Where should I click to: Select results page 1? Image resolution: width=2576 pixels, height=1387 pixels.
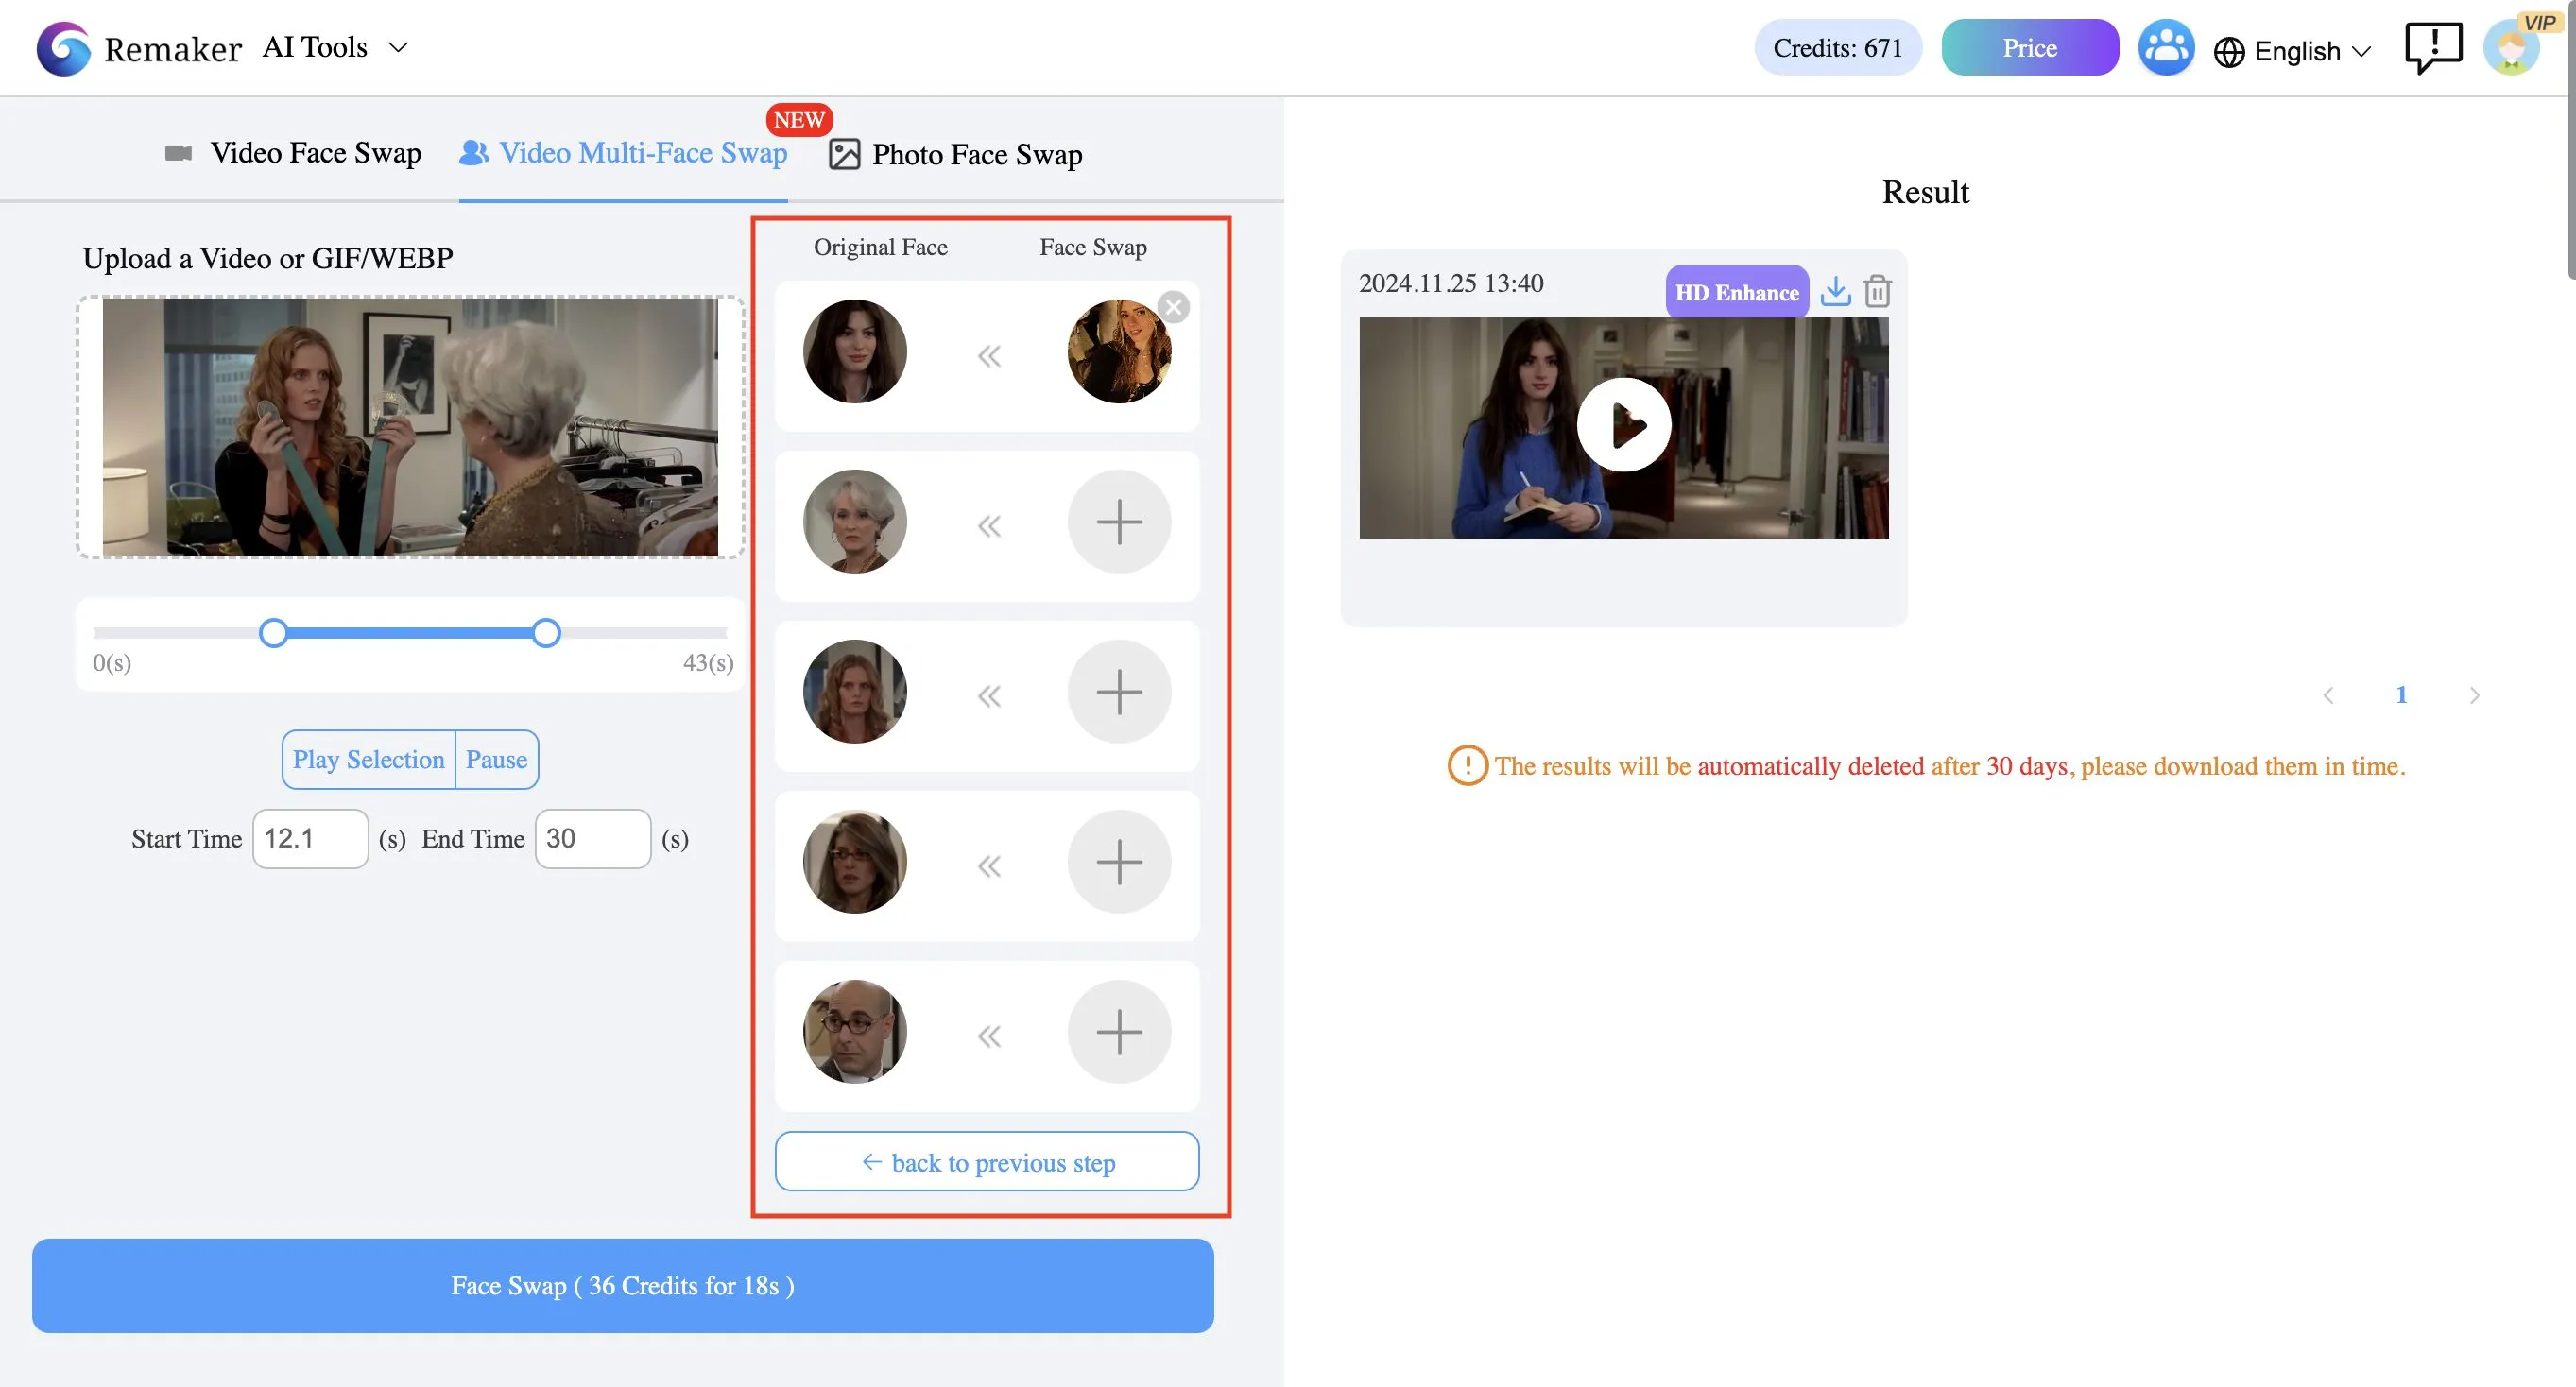pyautogui.click(x=2401, y=695)
